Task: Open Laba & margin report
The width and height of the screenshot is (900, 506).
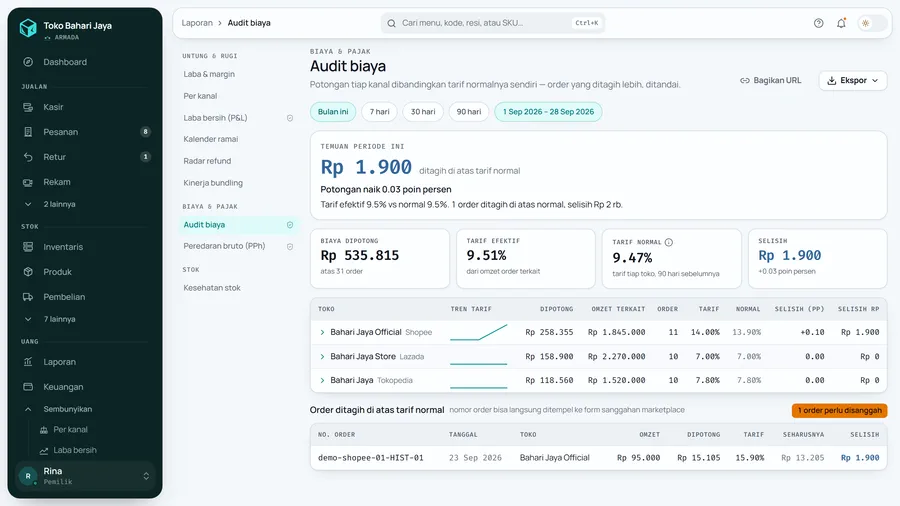Action: (x=209, y=75)
